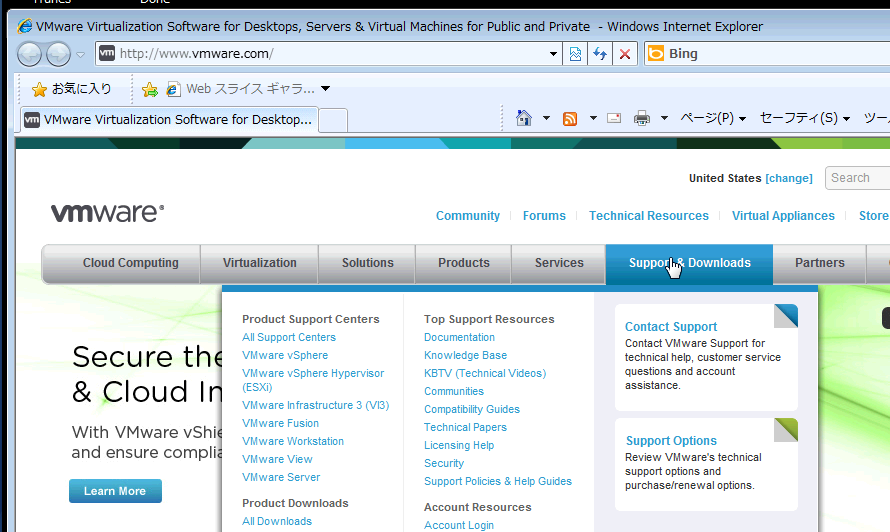The height and width of the screenshot is (532, 890).
Task: Select the Products nav tab
Action: tap(464, 263)
